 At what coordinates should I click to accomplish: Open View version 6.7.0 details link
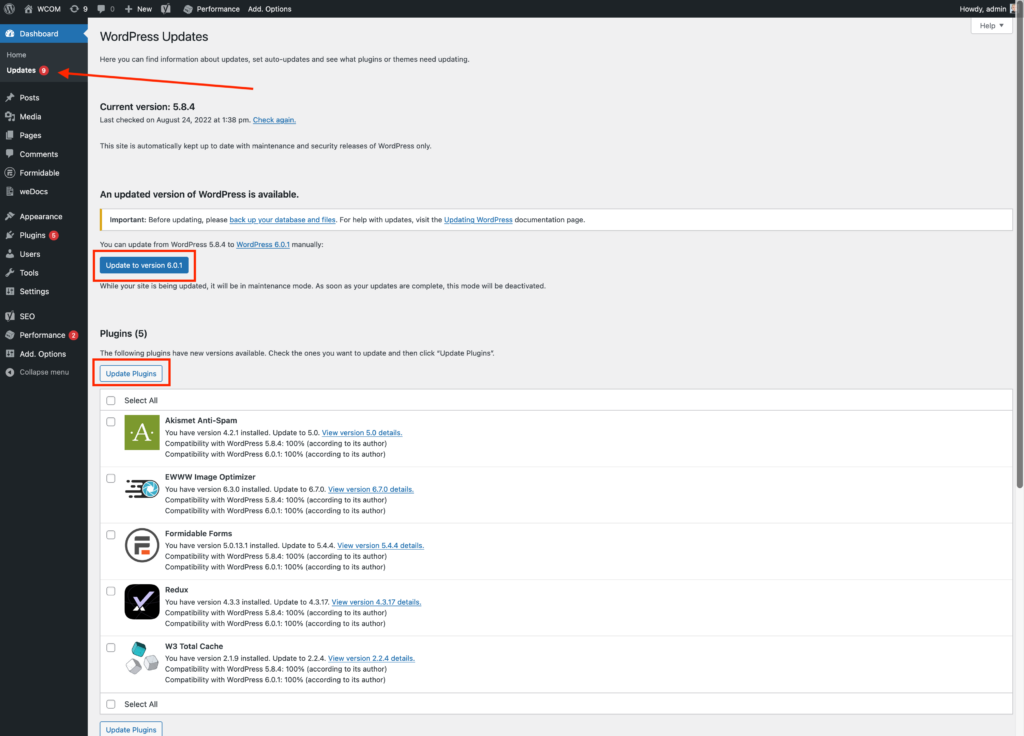pyautogui.click(x=371, y=489)
